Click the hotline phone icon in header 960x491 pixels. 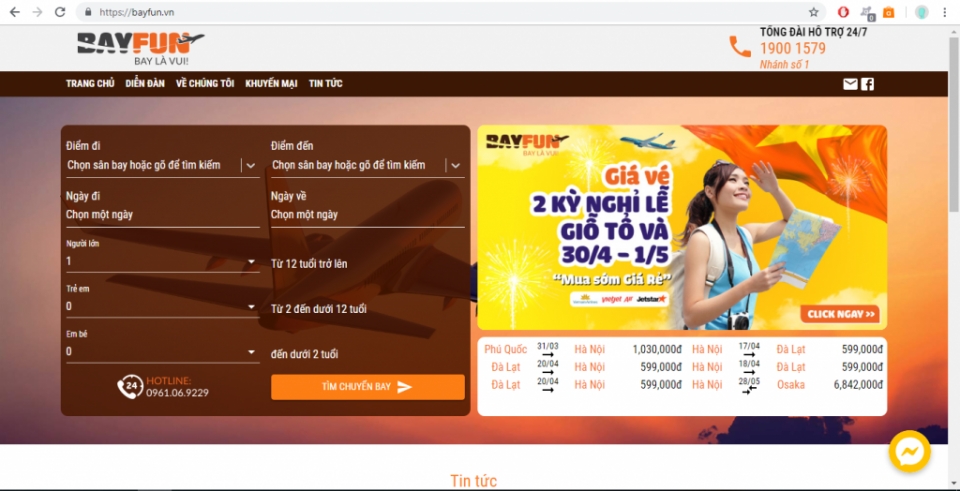[739, 47]
